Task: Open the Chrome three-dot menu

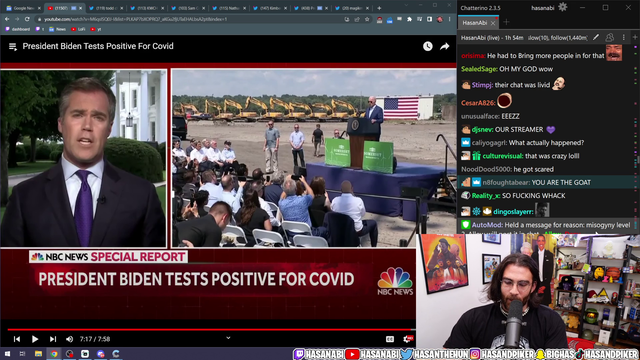Action: (x=449, y=19)
